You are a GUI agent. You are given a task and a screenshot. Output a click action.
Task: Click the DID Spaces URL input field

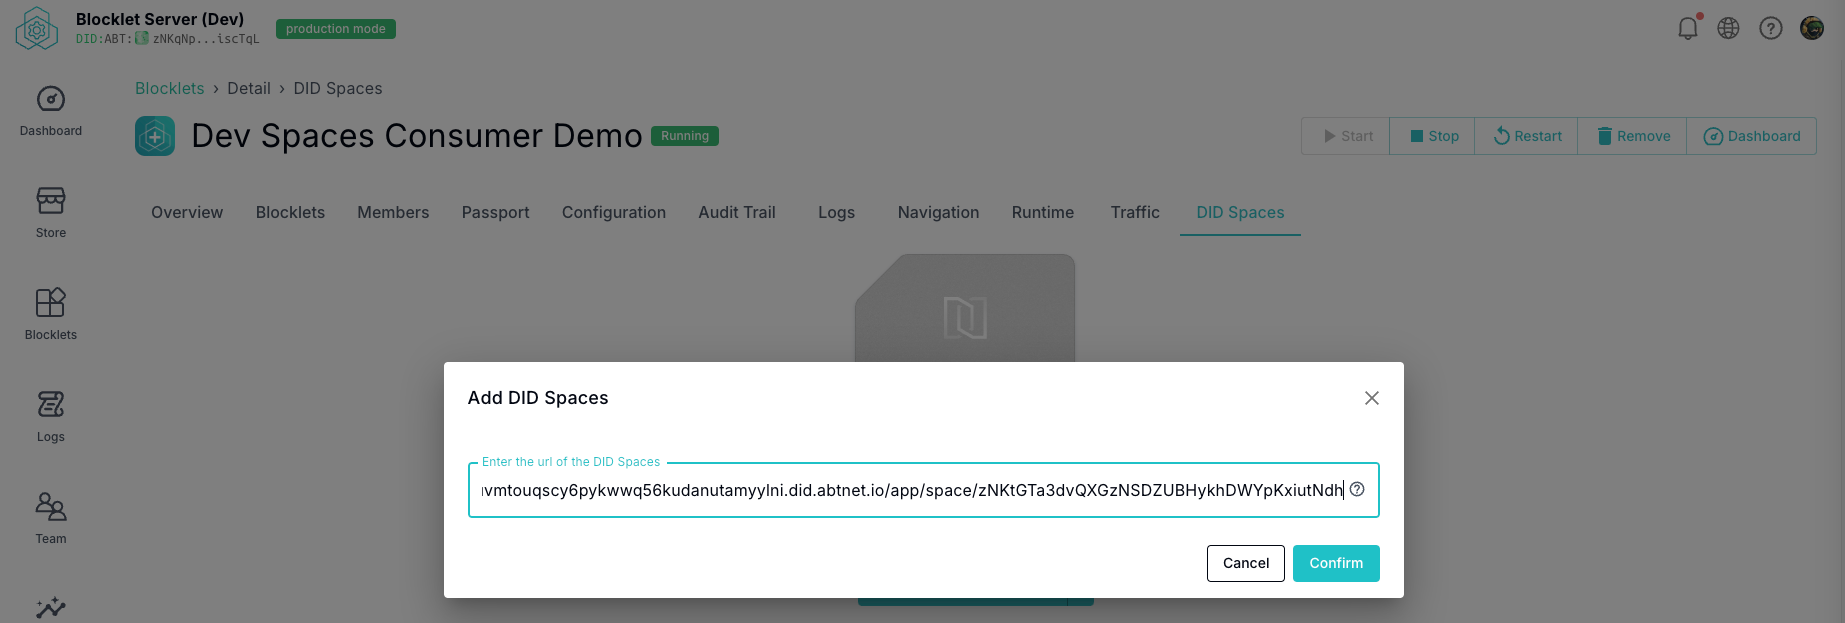click(x=910, y=490)
